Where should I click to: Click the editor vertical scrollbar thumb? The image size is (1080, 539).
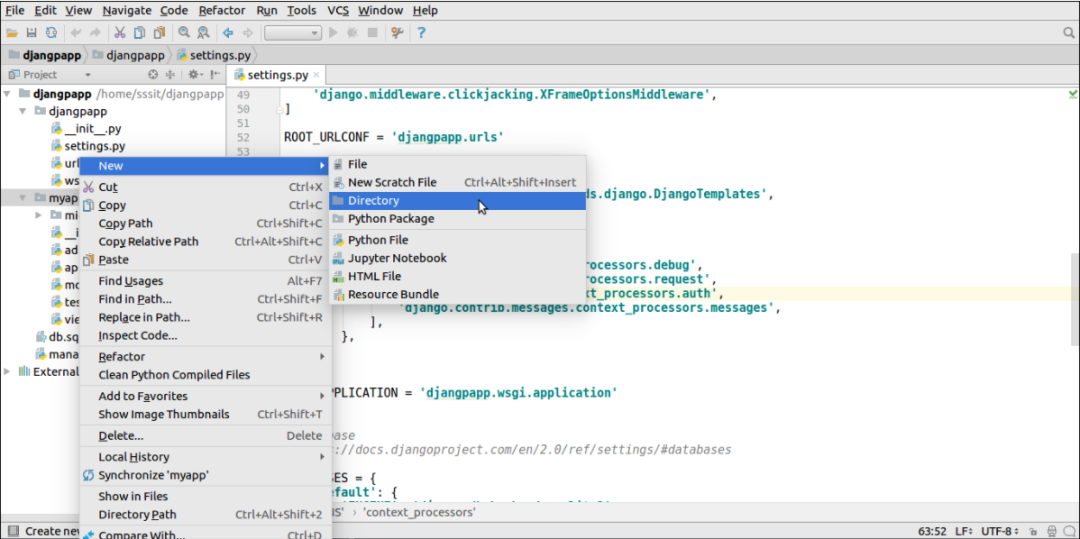click(1075, 297)
